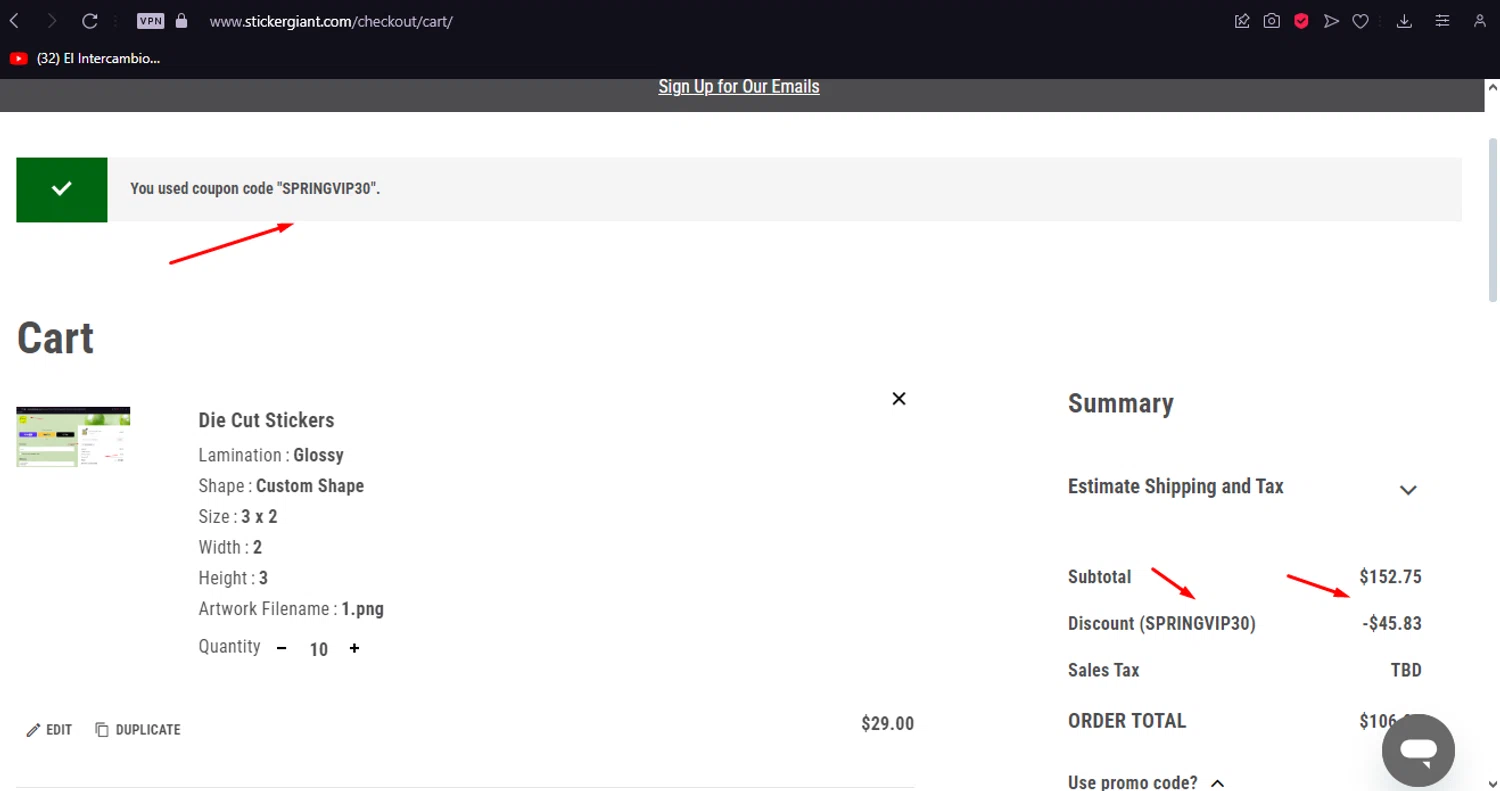The width and height of the screenshot is (1500, 791).
Task: Open the browser profile account icon
Action: coord(1480,20)
